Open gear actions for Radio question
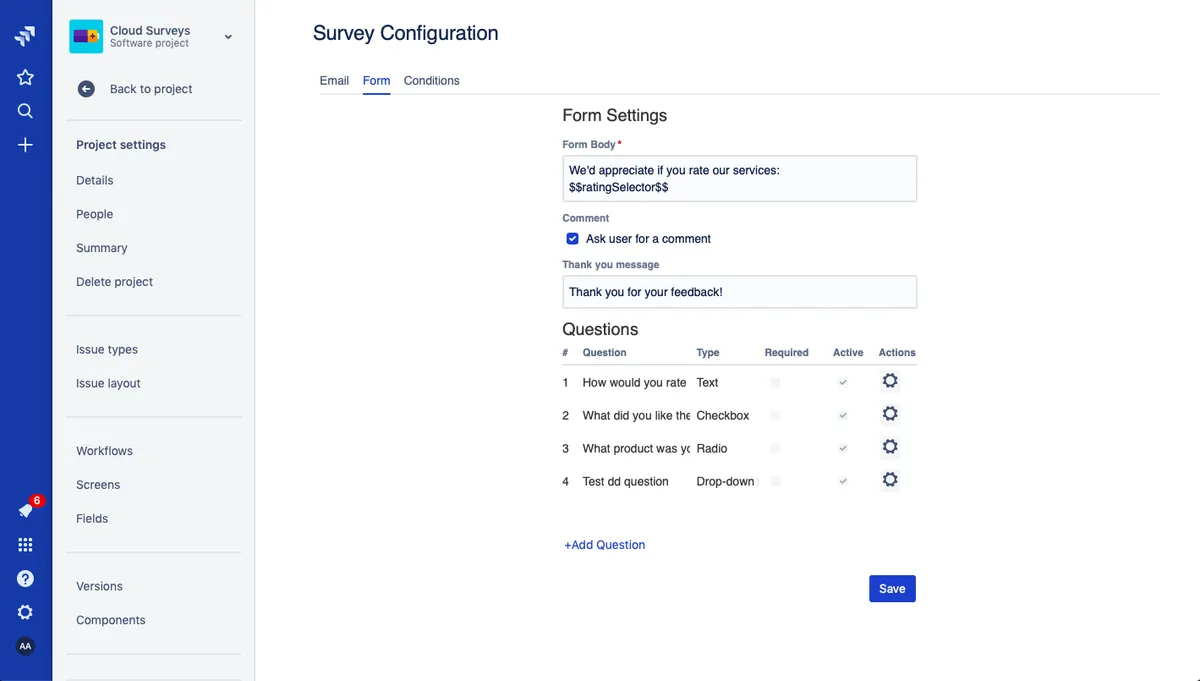Image resolution: width=1200 pixels, height=681 pixels. click(890, 447)
